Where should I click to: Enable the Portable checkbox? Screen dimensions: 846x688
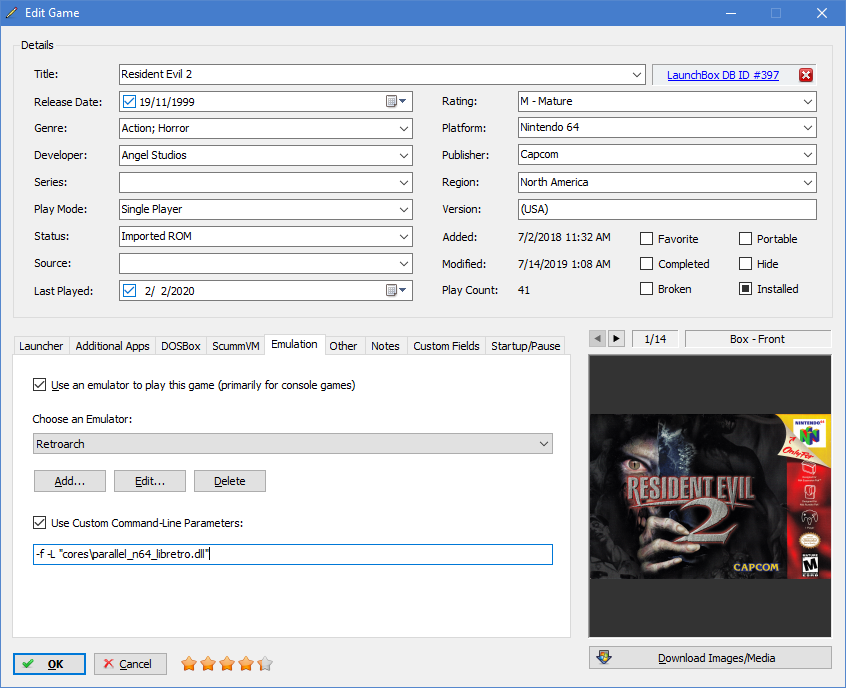[x=745, y=239]
